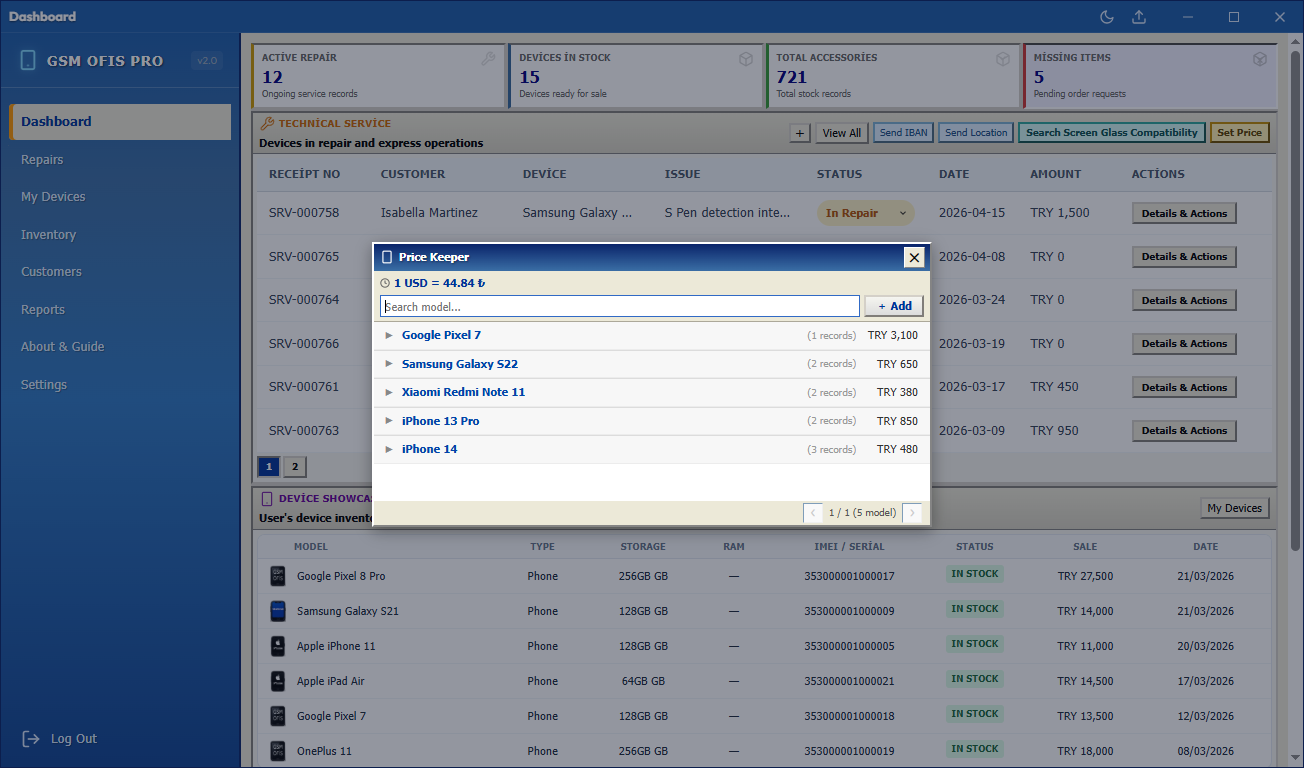Open Reports in the sidebar
The image size is (1304, 768).
pos(120,310)
